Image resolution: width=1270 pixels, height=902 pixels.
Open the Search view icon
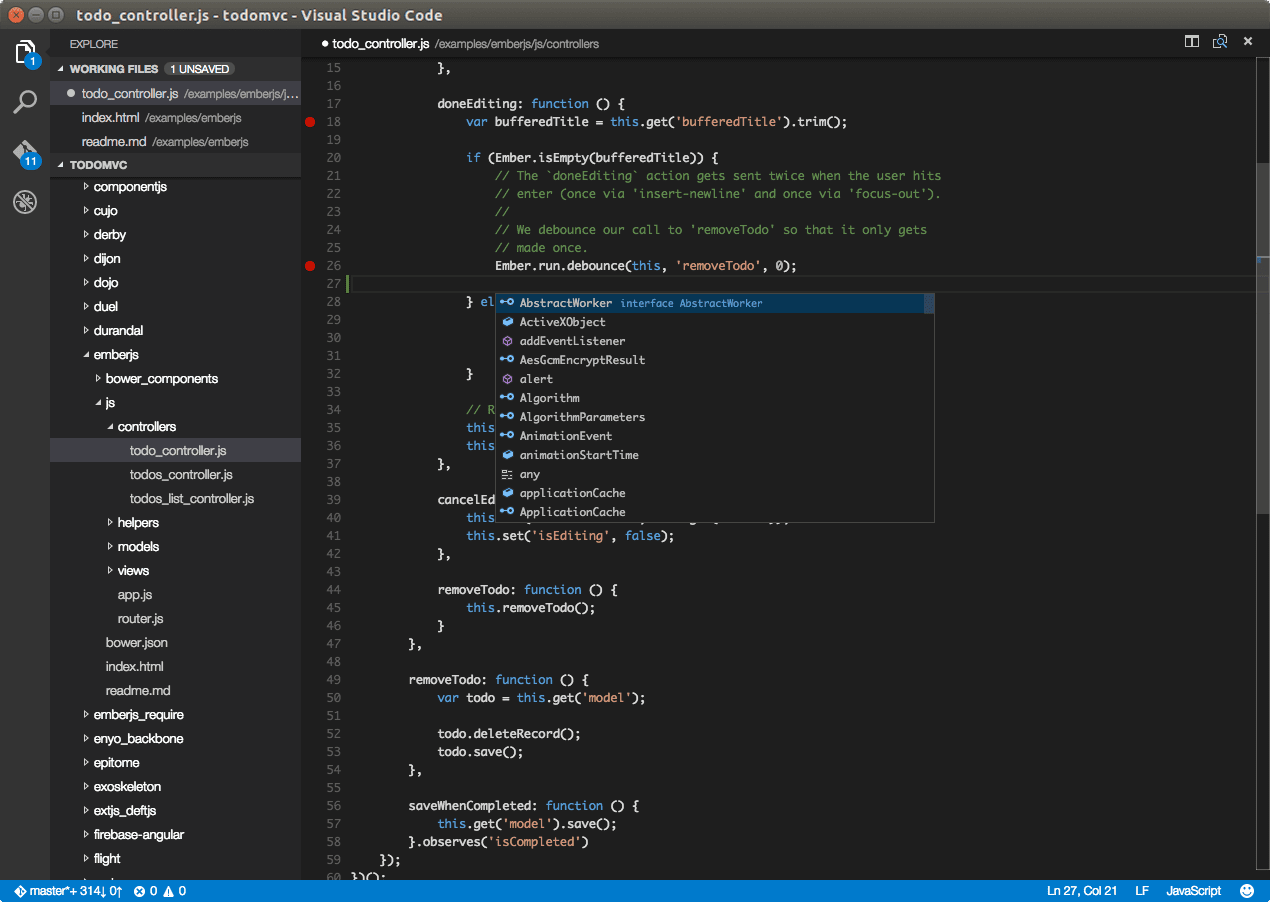coord(25,102)
